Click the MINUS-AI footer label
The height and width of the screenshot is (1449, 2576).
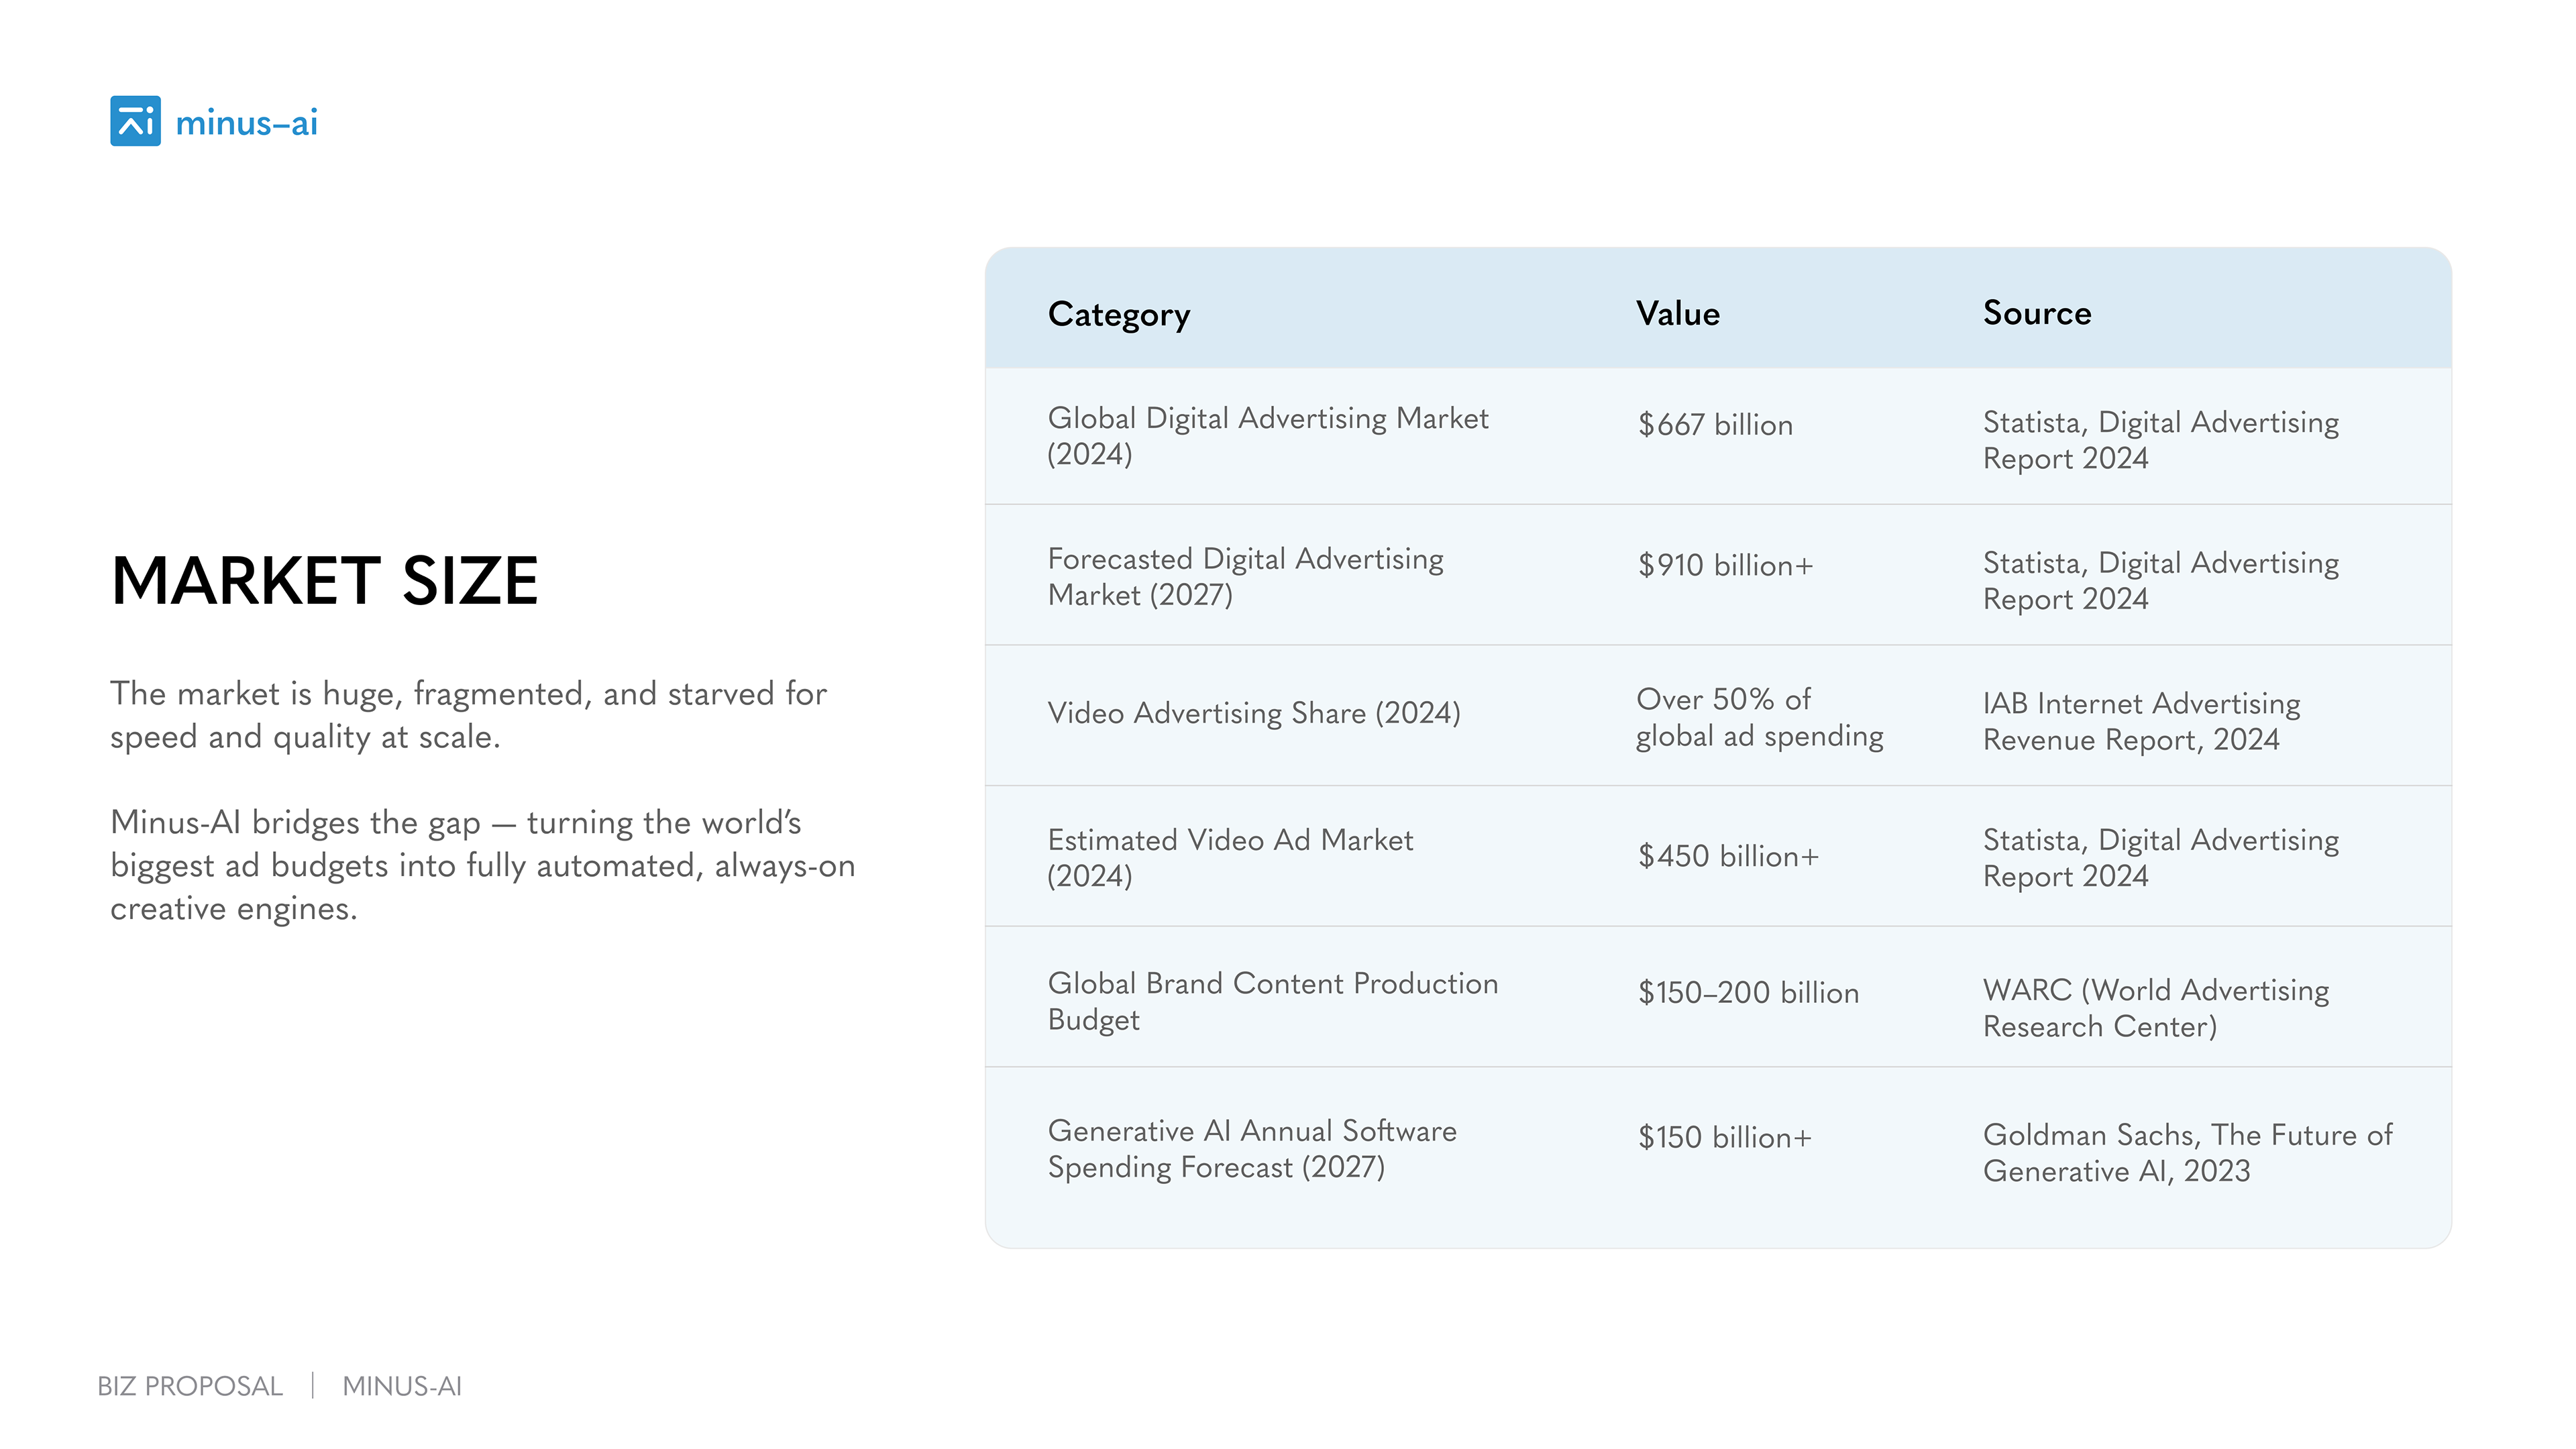401,1386
